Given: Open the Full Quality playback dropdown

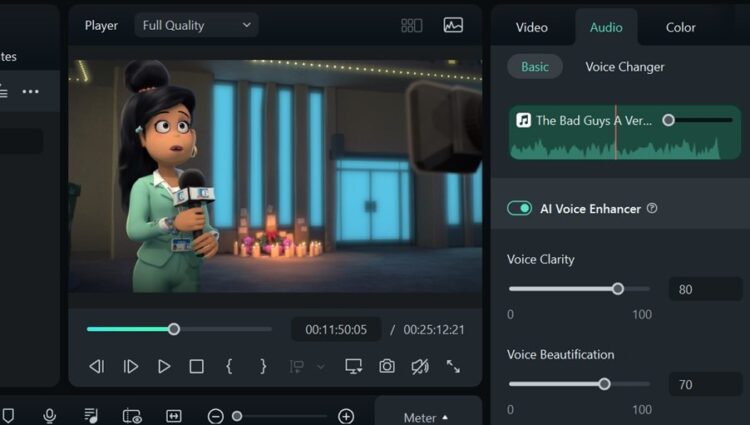Looking at the screenshot, I should point(196,25).
